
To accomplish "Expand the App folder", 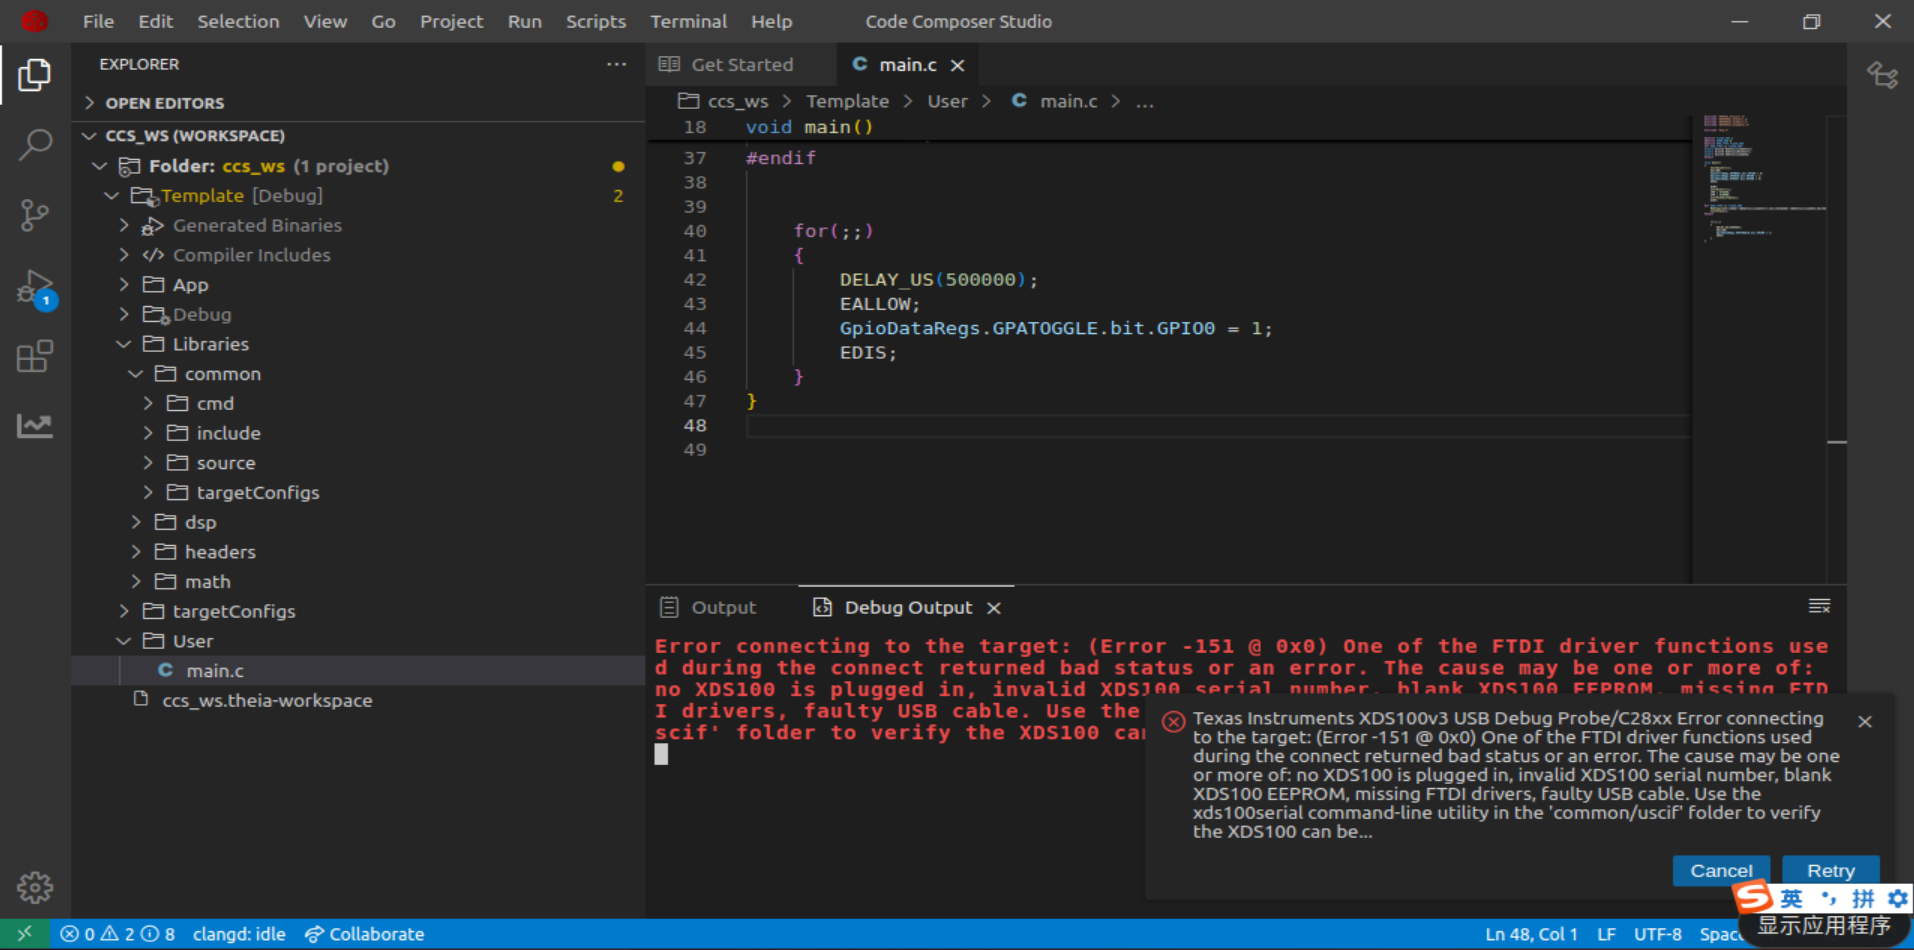I will coord(124,285).
